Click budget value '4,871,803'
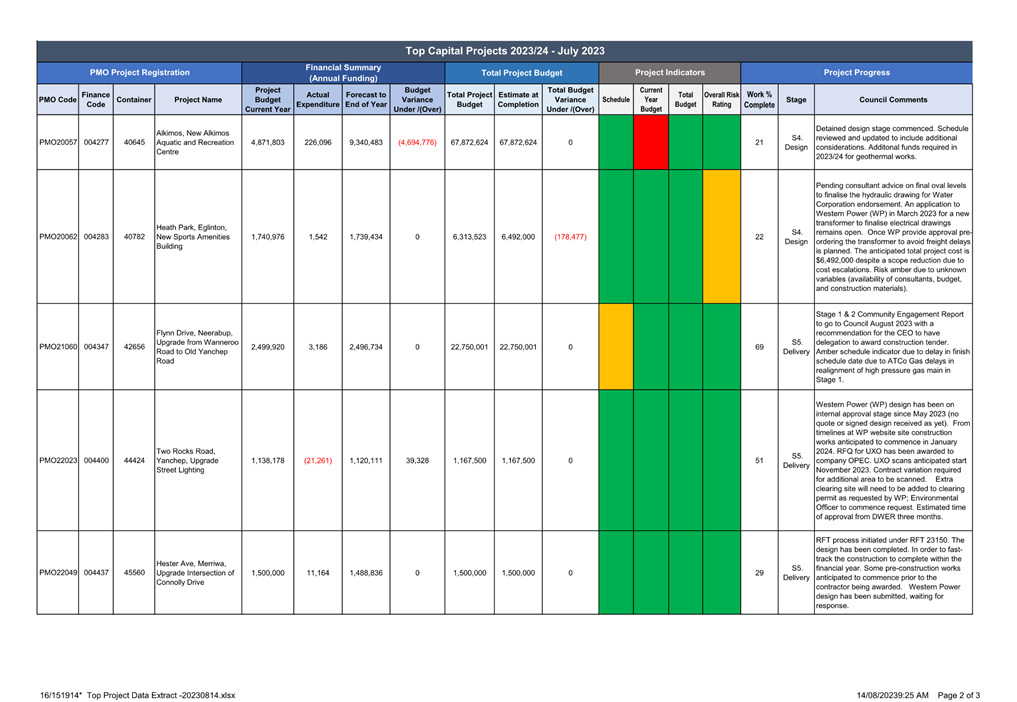Viewport: 1017px width, 702px height. pyautogui.click(x=267, y=142)
